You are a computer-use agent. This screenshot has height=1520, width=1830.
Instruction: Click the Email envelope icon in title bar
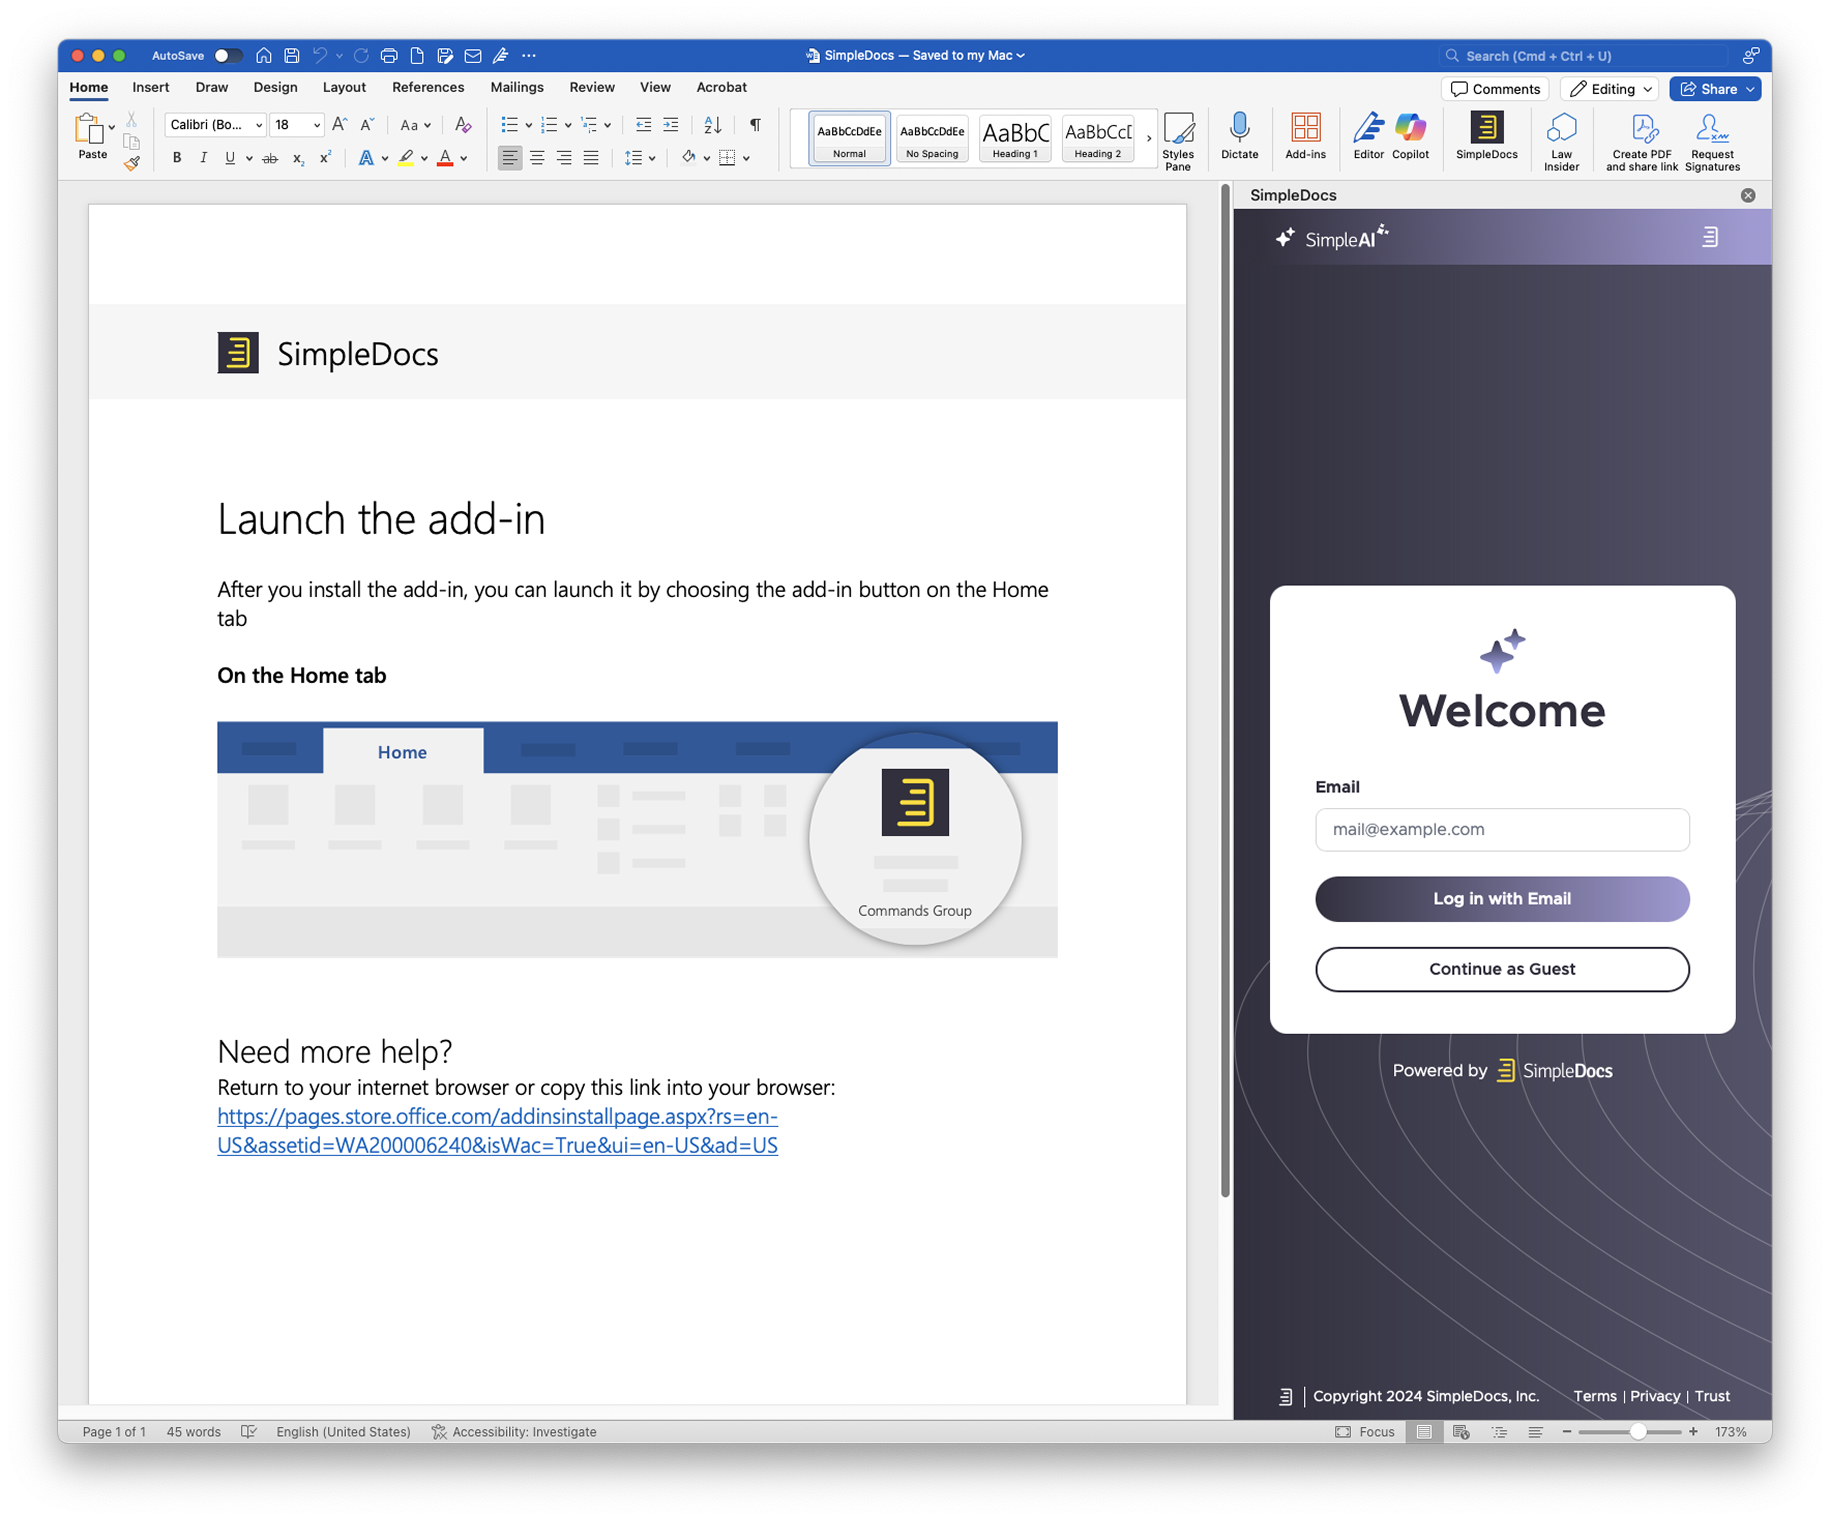point(473,56)
